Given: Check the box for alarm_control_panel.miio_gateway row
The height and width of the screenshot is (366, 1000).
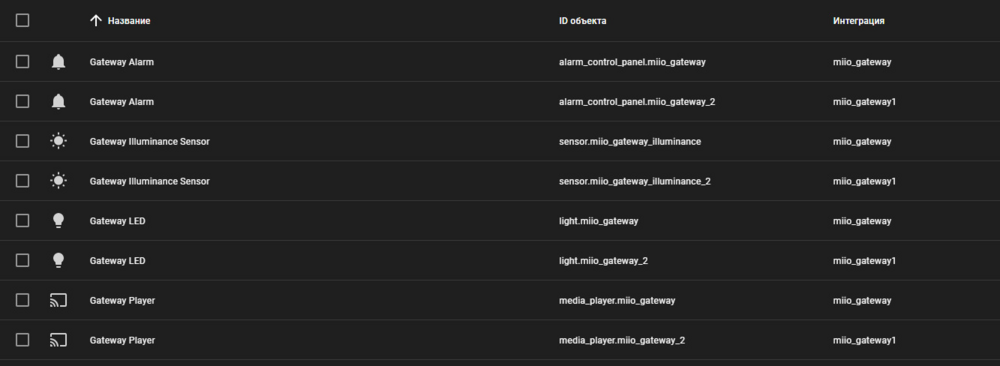Looking at the screenshot, I should [22, 62].
